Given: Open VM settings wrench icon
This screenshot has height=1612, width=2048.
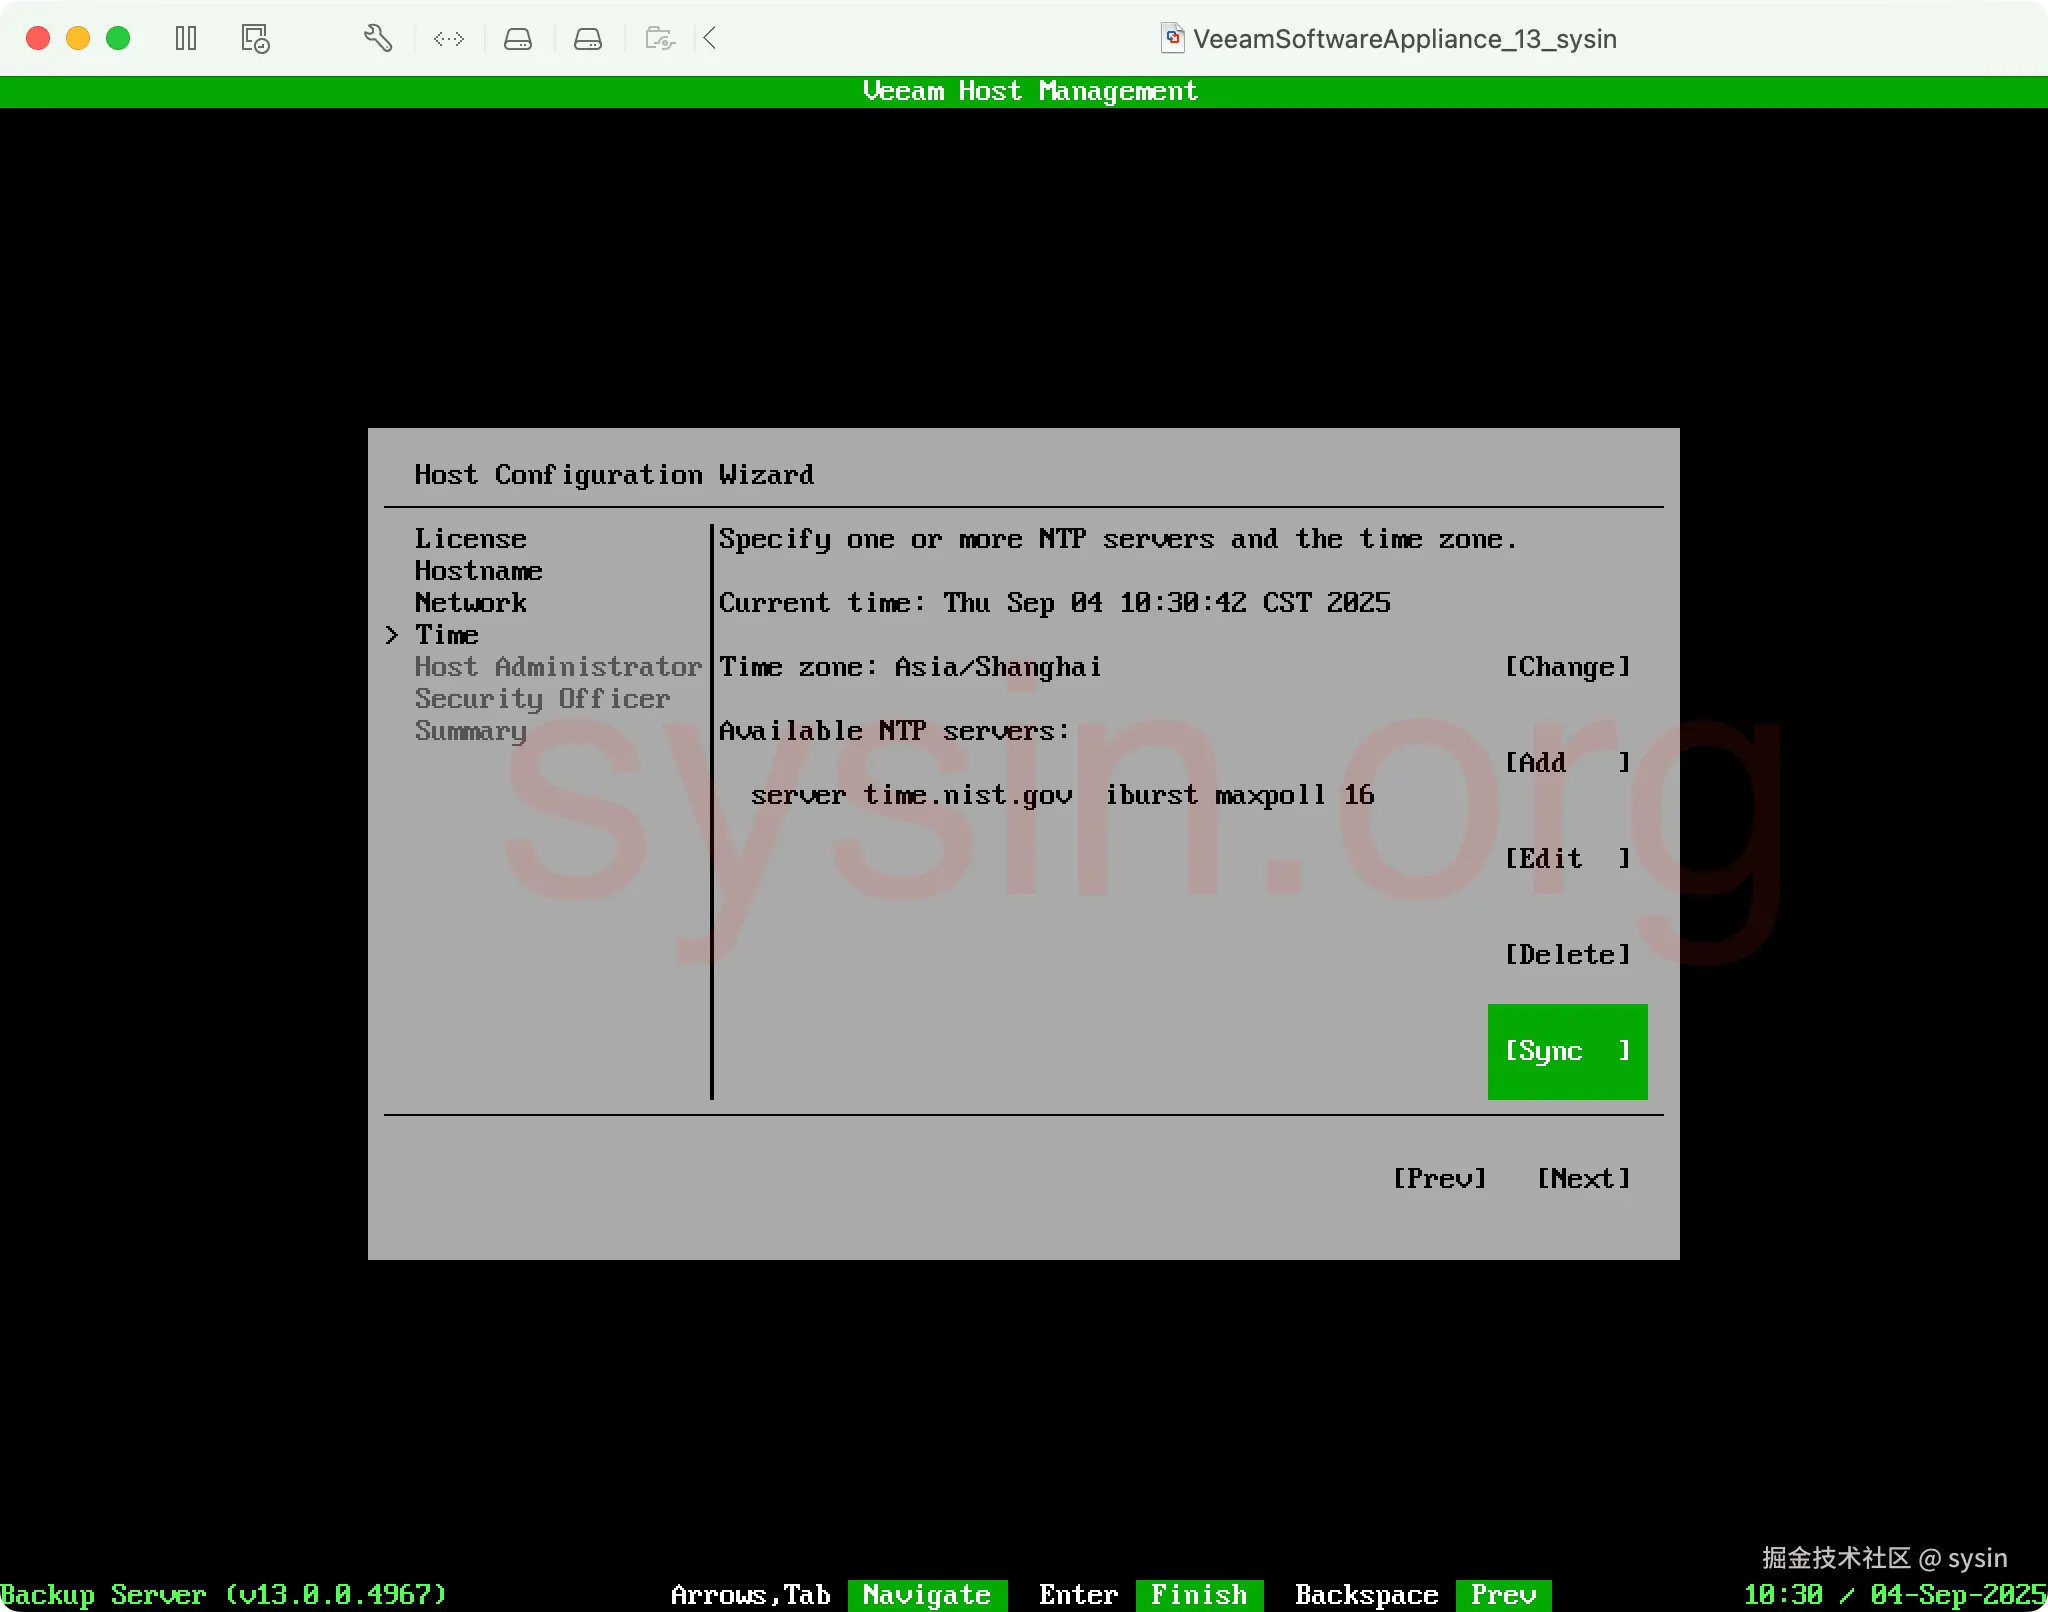Looking at the screenshot, I should tap(377, 39).
